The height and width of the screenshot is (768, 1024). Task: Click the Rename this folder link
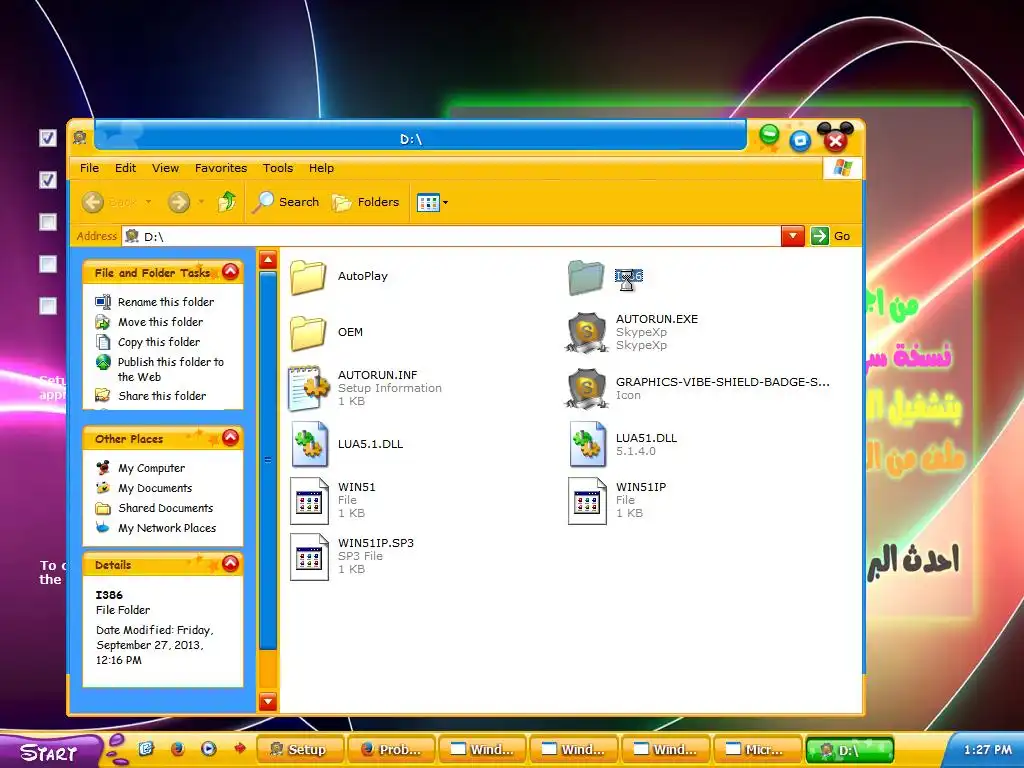pos(166,302)
